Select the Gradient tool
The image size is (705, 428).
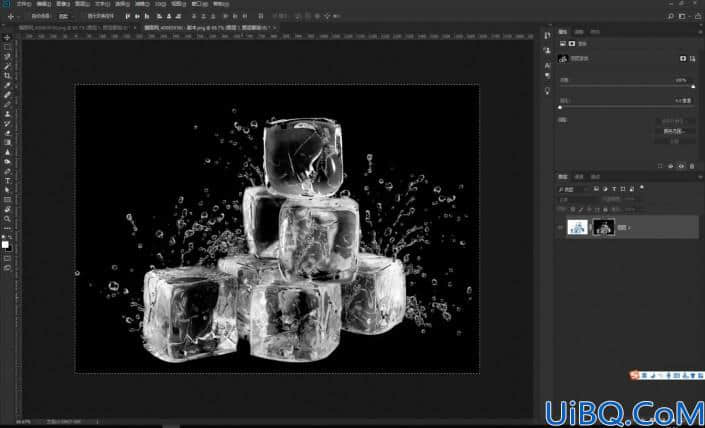coord(7,143)
